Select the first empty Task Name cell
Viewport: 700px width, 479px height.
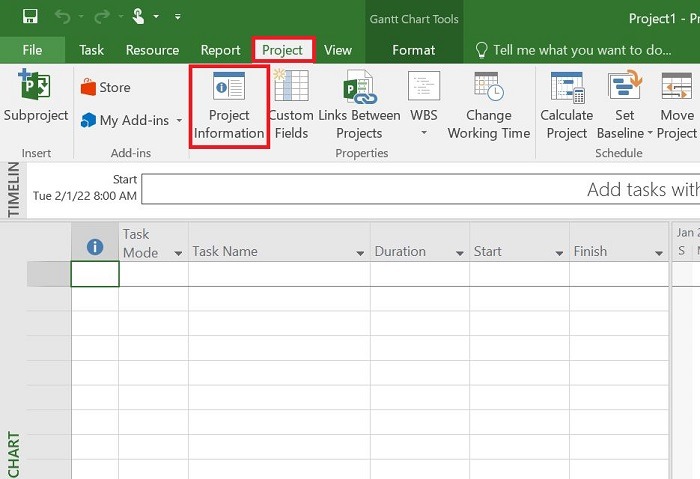[279, 274]
